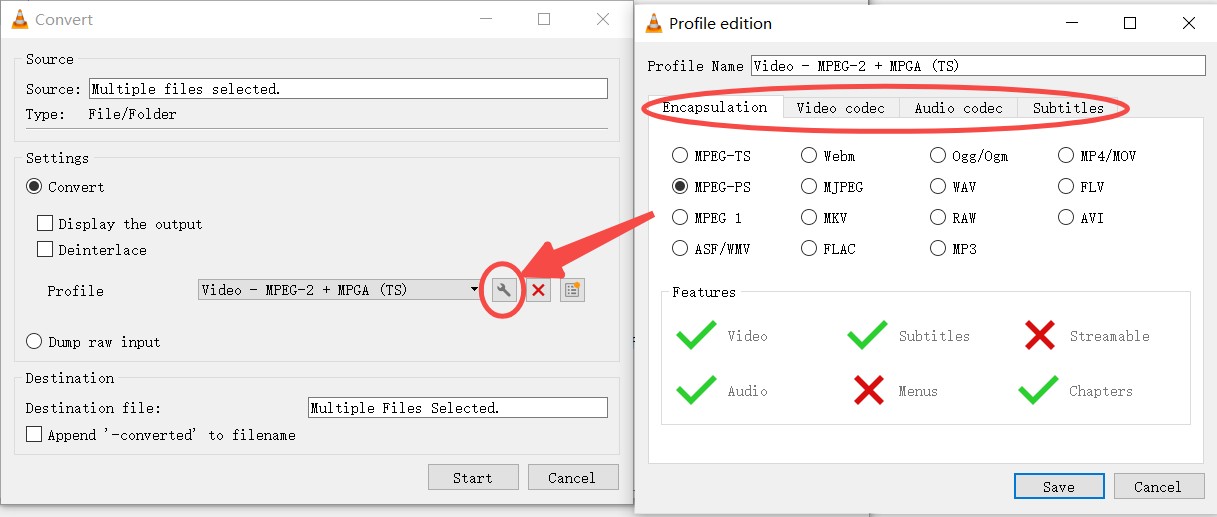Image resolution: width=1217 pixels, height=517 pixels.
Task: Select FLAC as encapsulation
Action: pos(809,249)
